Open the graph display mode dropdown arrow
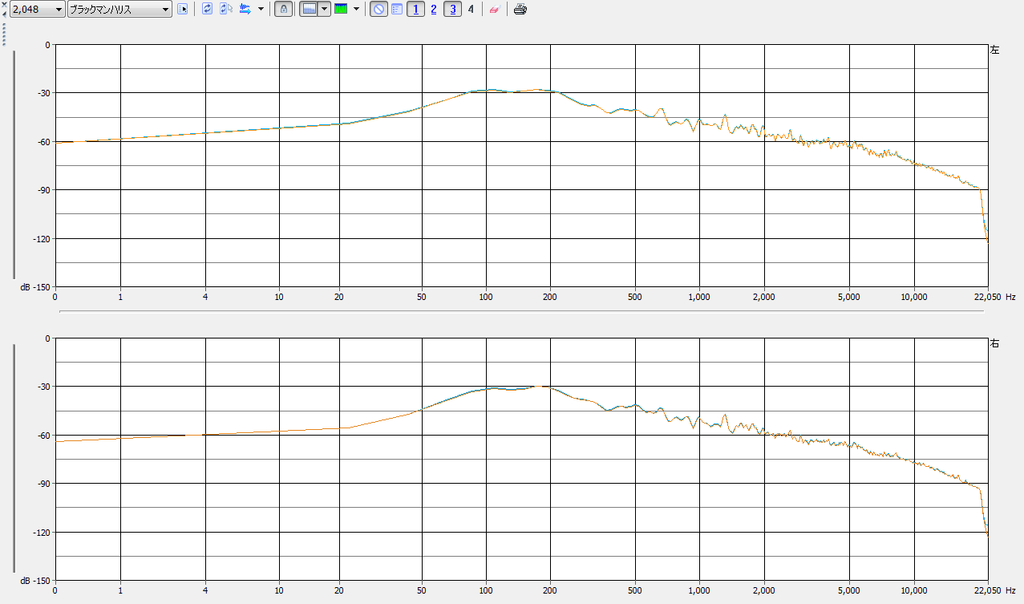The image size is (1024, 604). (324, 9)
